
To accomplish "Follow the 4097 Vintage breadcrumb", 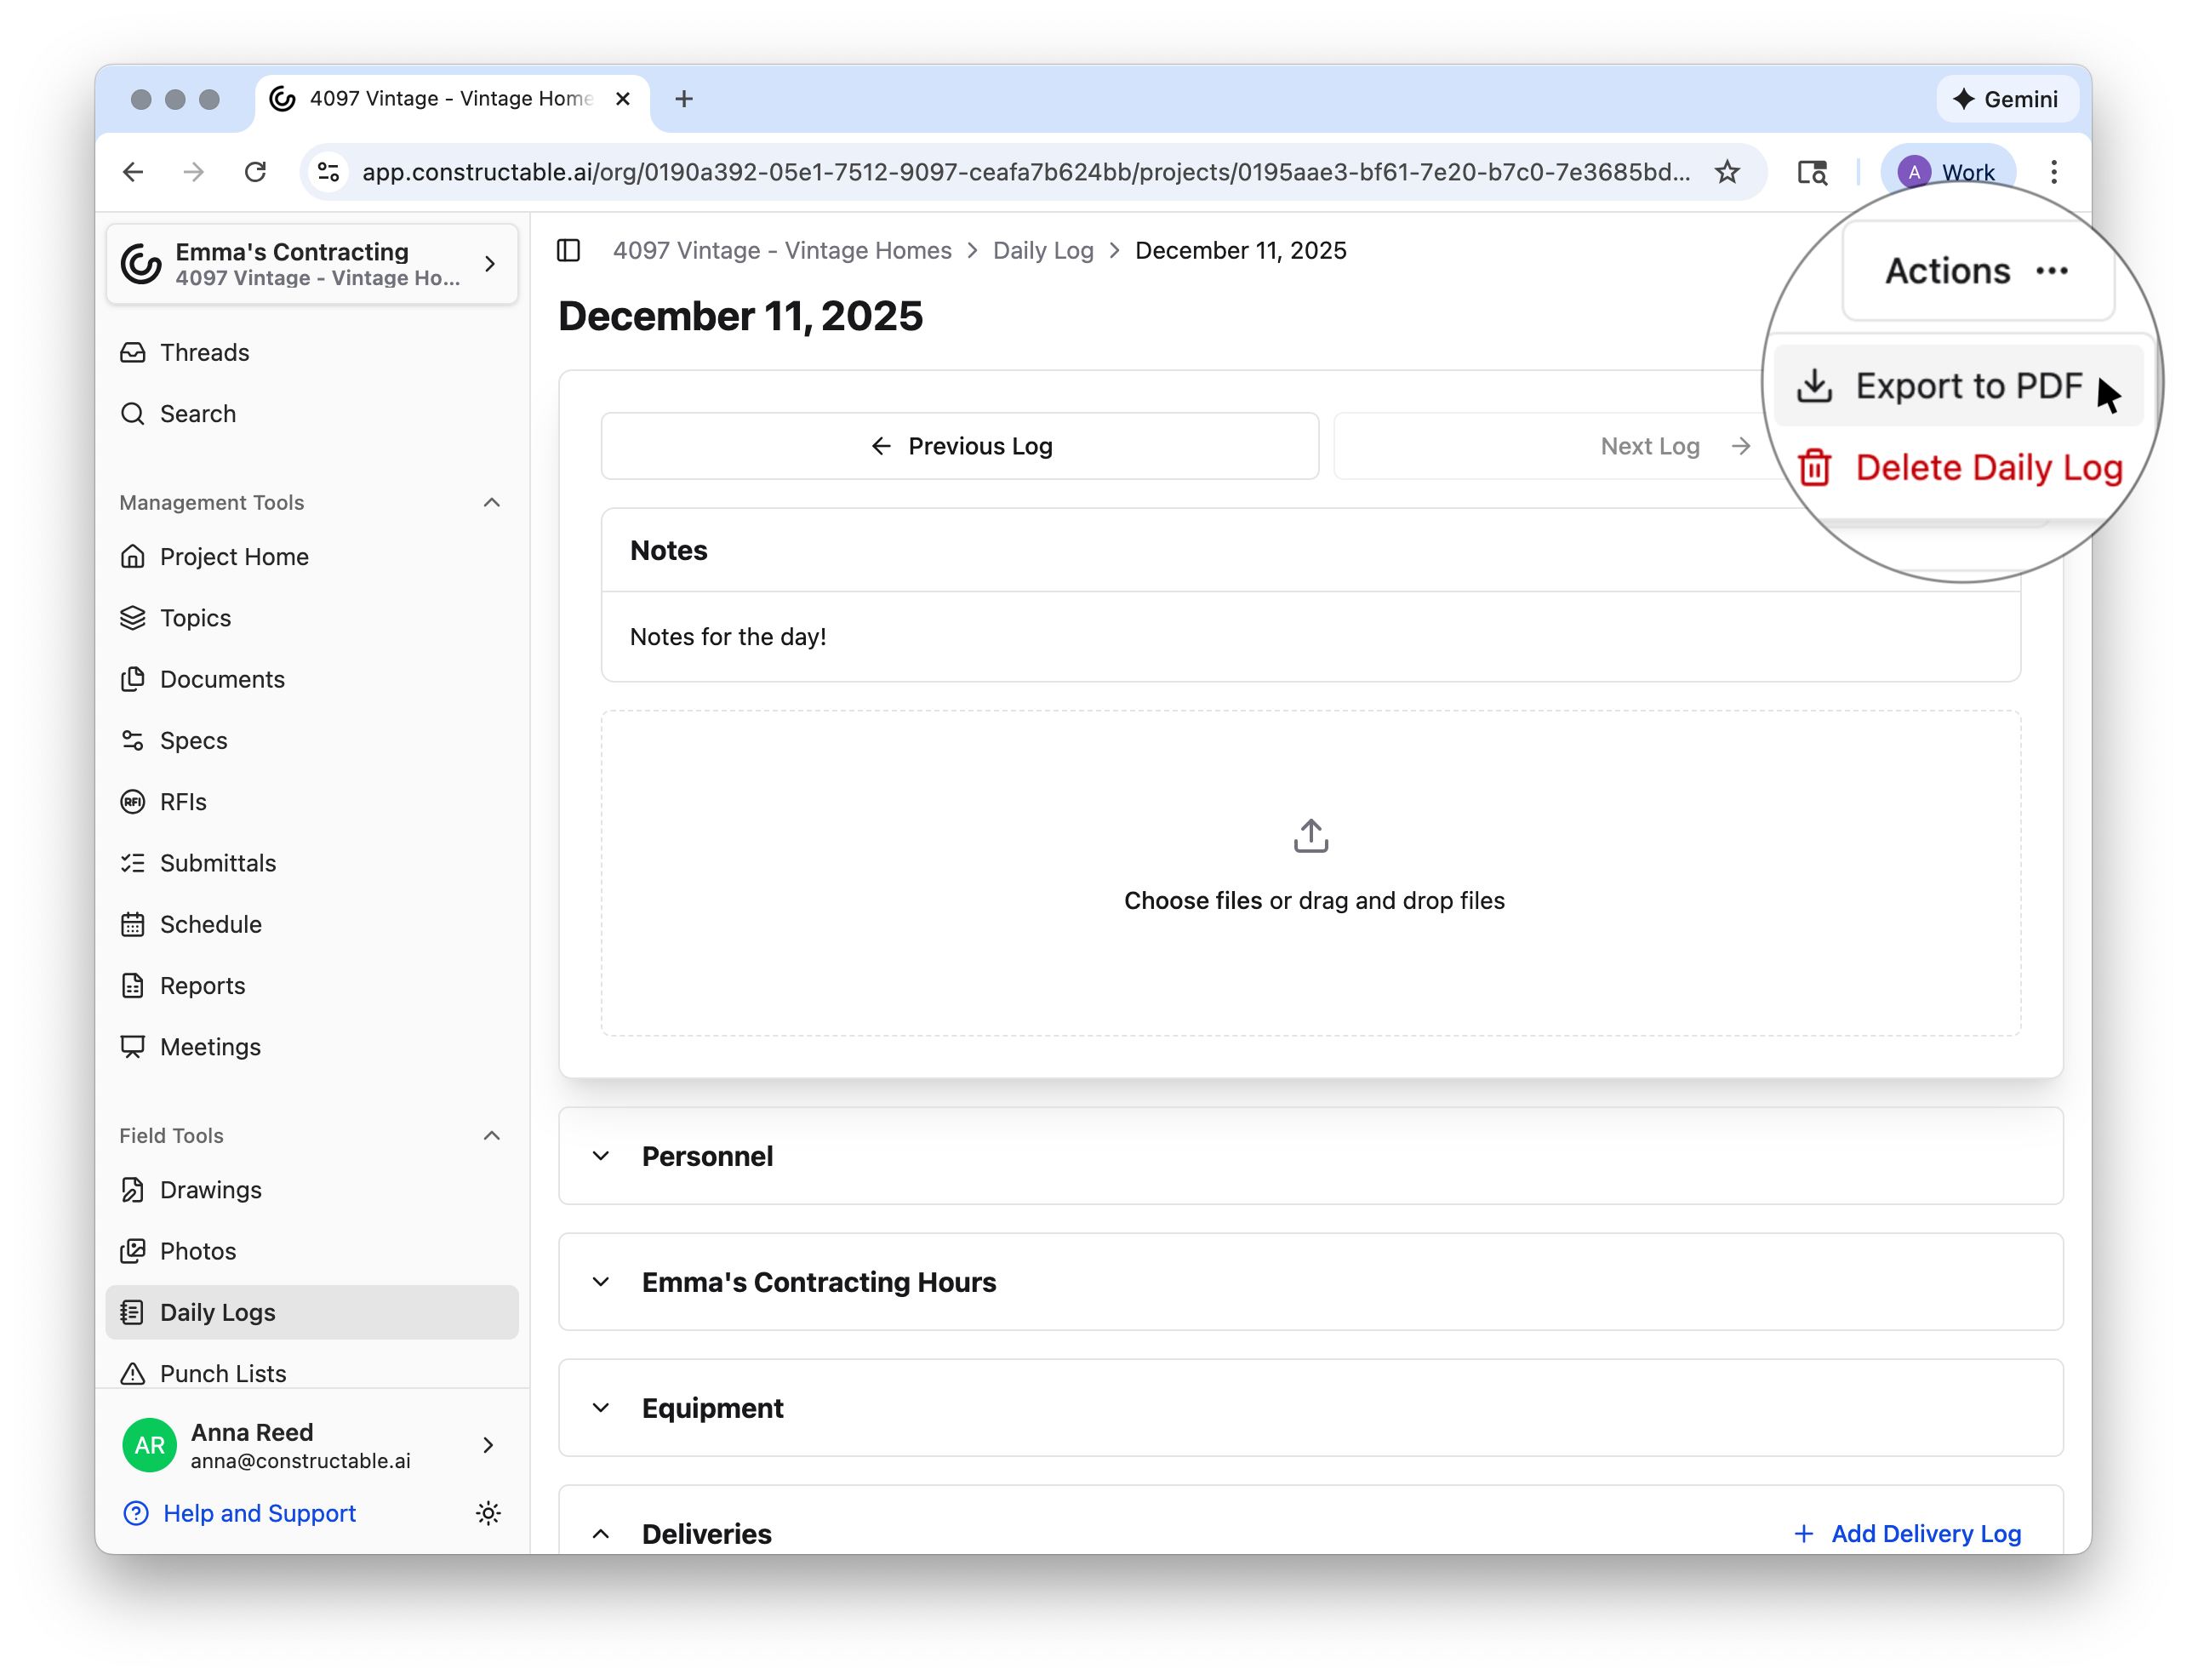I will point(781,250).
